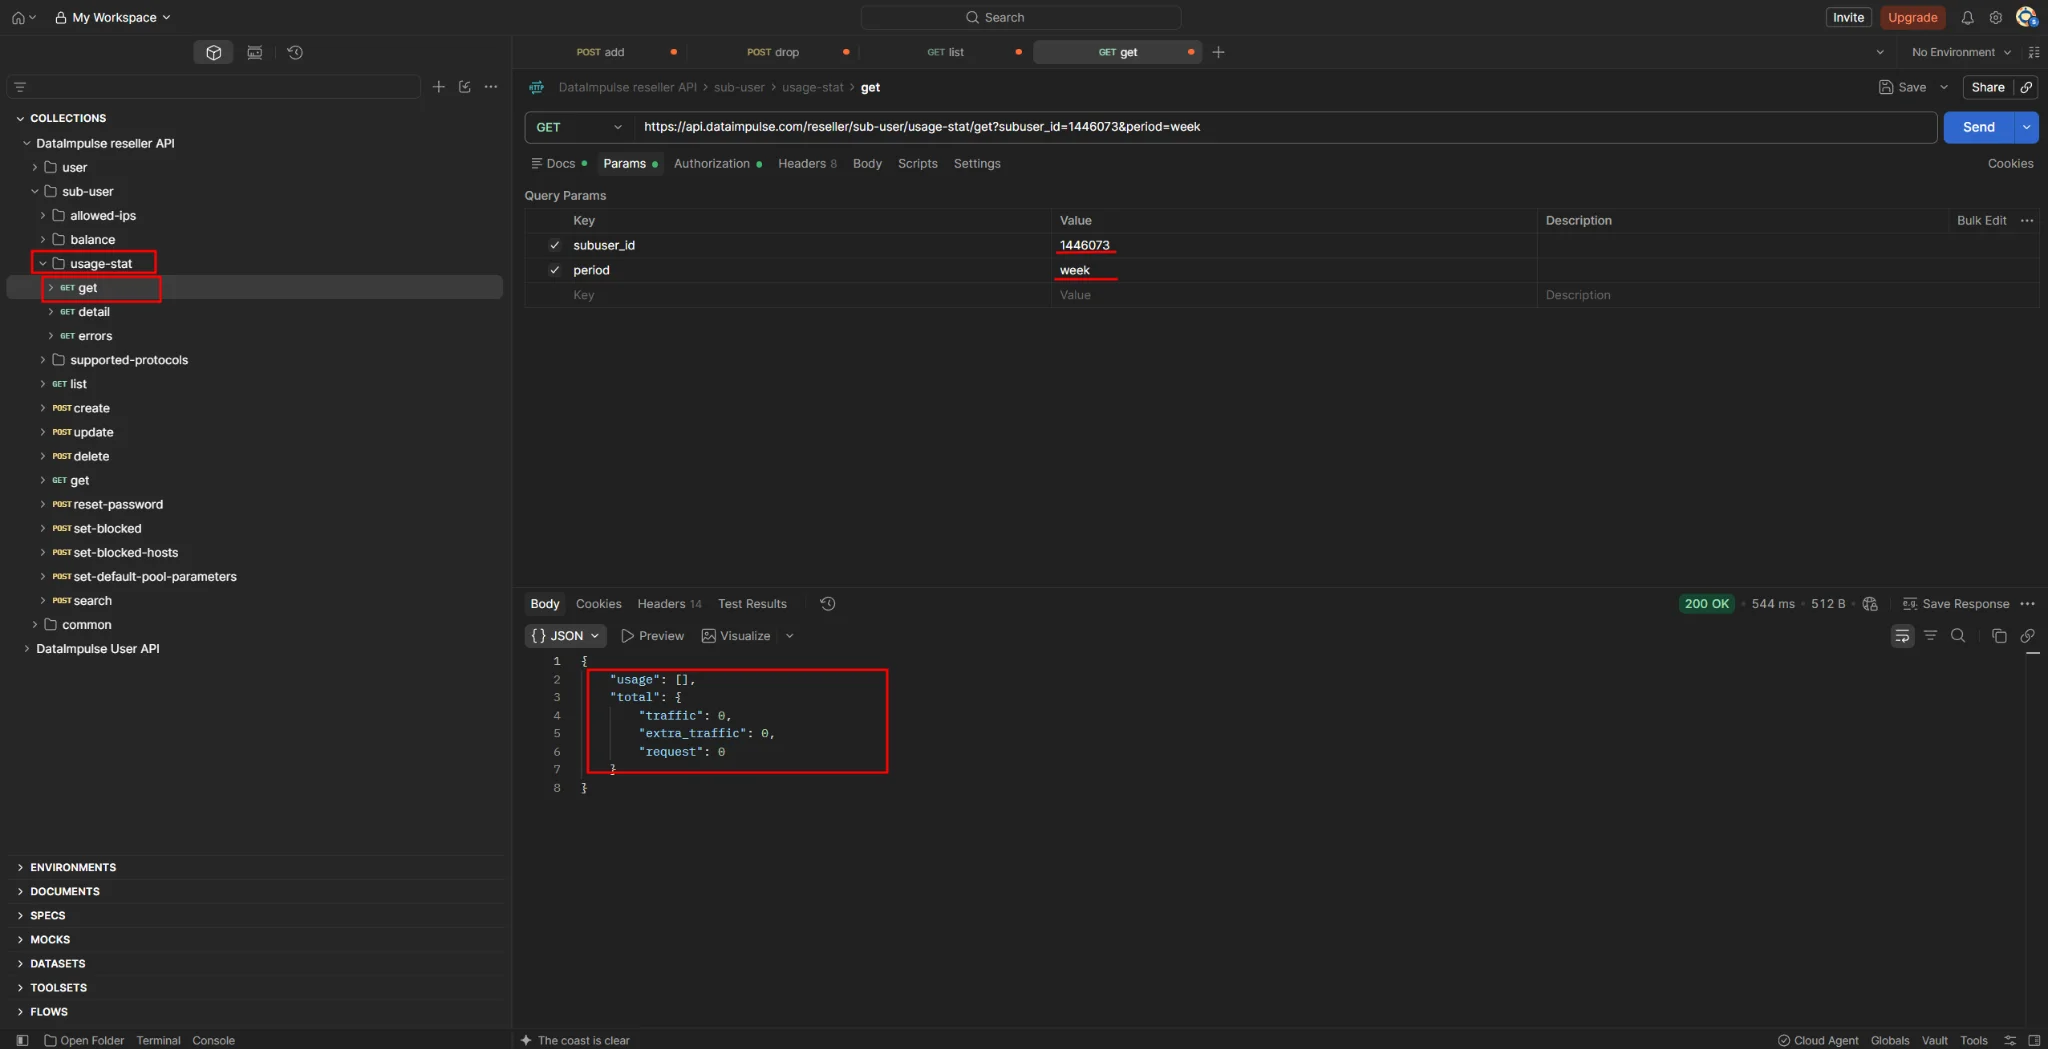The height and width of the screenshot is (1049, 2048).
Task: Open a new request tab with plus
Action: point(1218,52)
